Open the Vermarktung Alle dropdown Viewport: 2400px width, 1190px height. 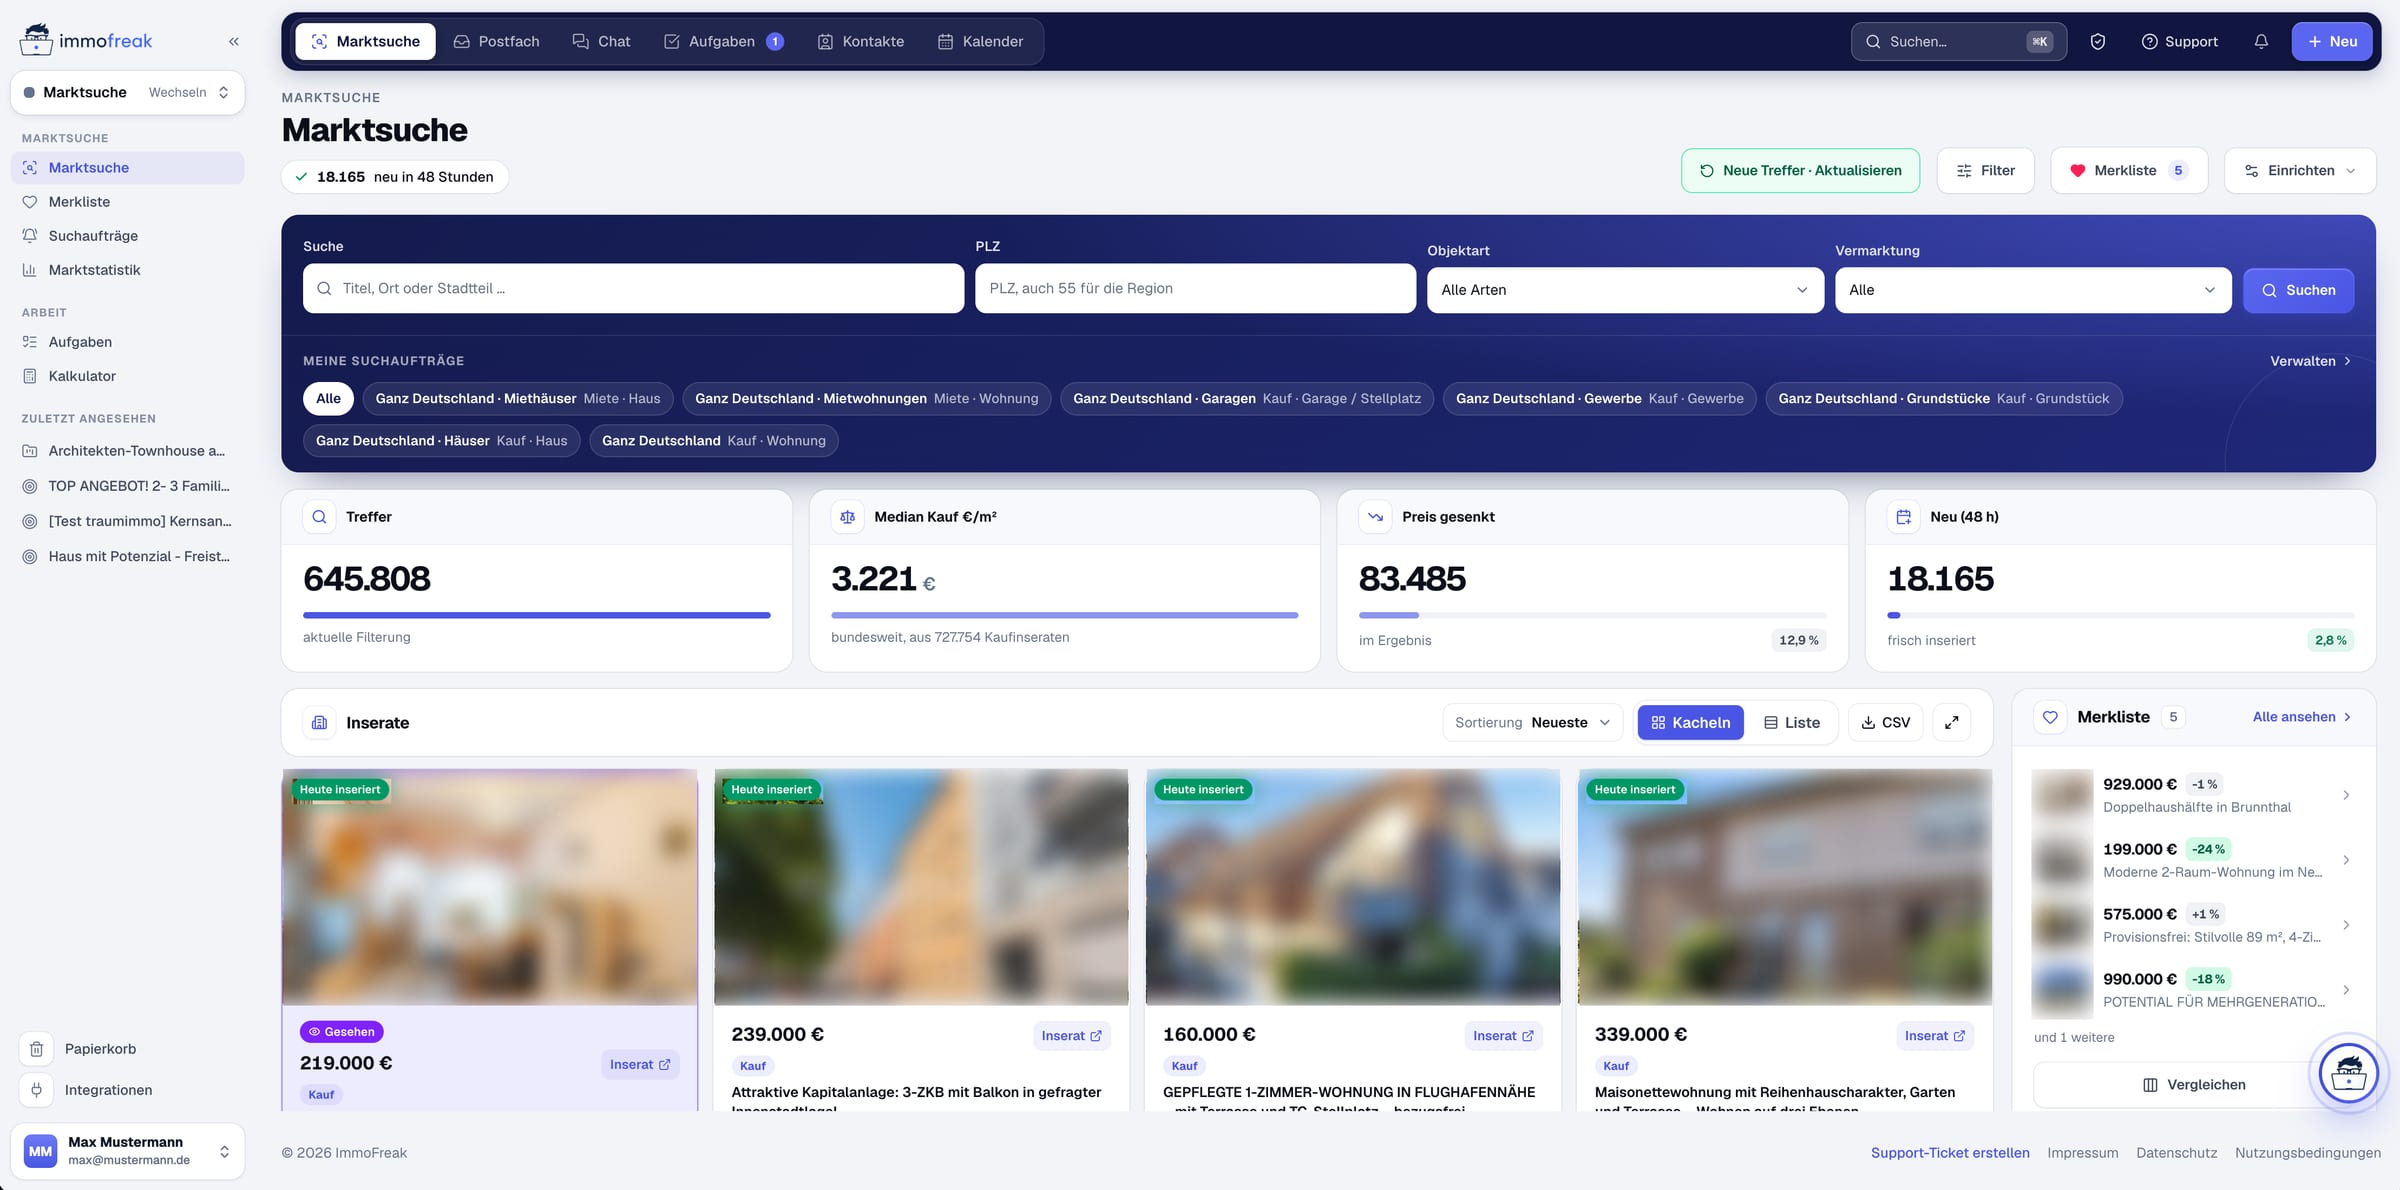(2033, 290)
